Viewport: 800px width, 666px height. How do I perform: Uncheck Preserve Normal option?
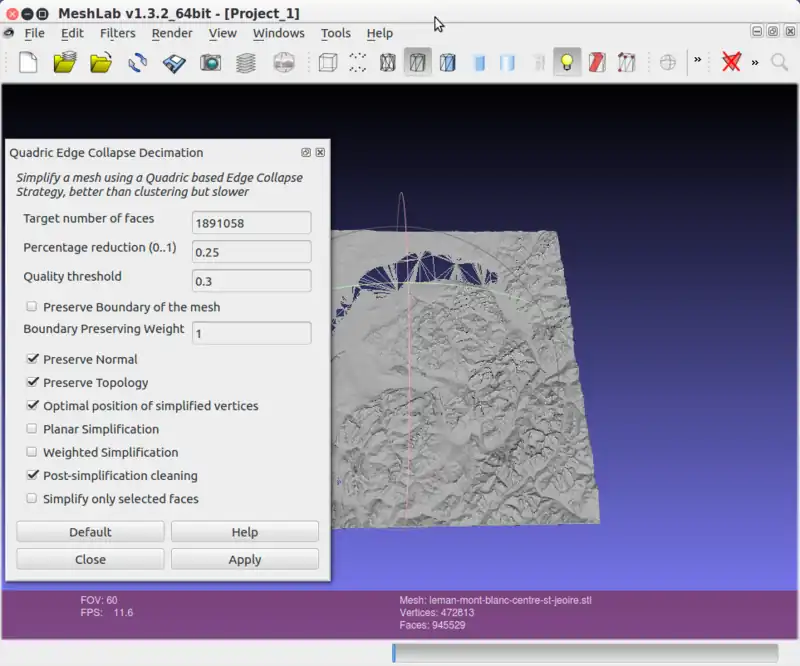(x=32, y=359)
